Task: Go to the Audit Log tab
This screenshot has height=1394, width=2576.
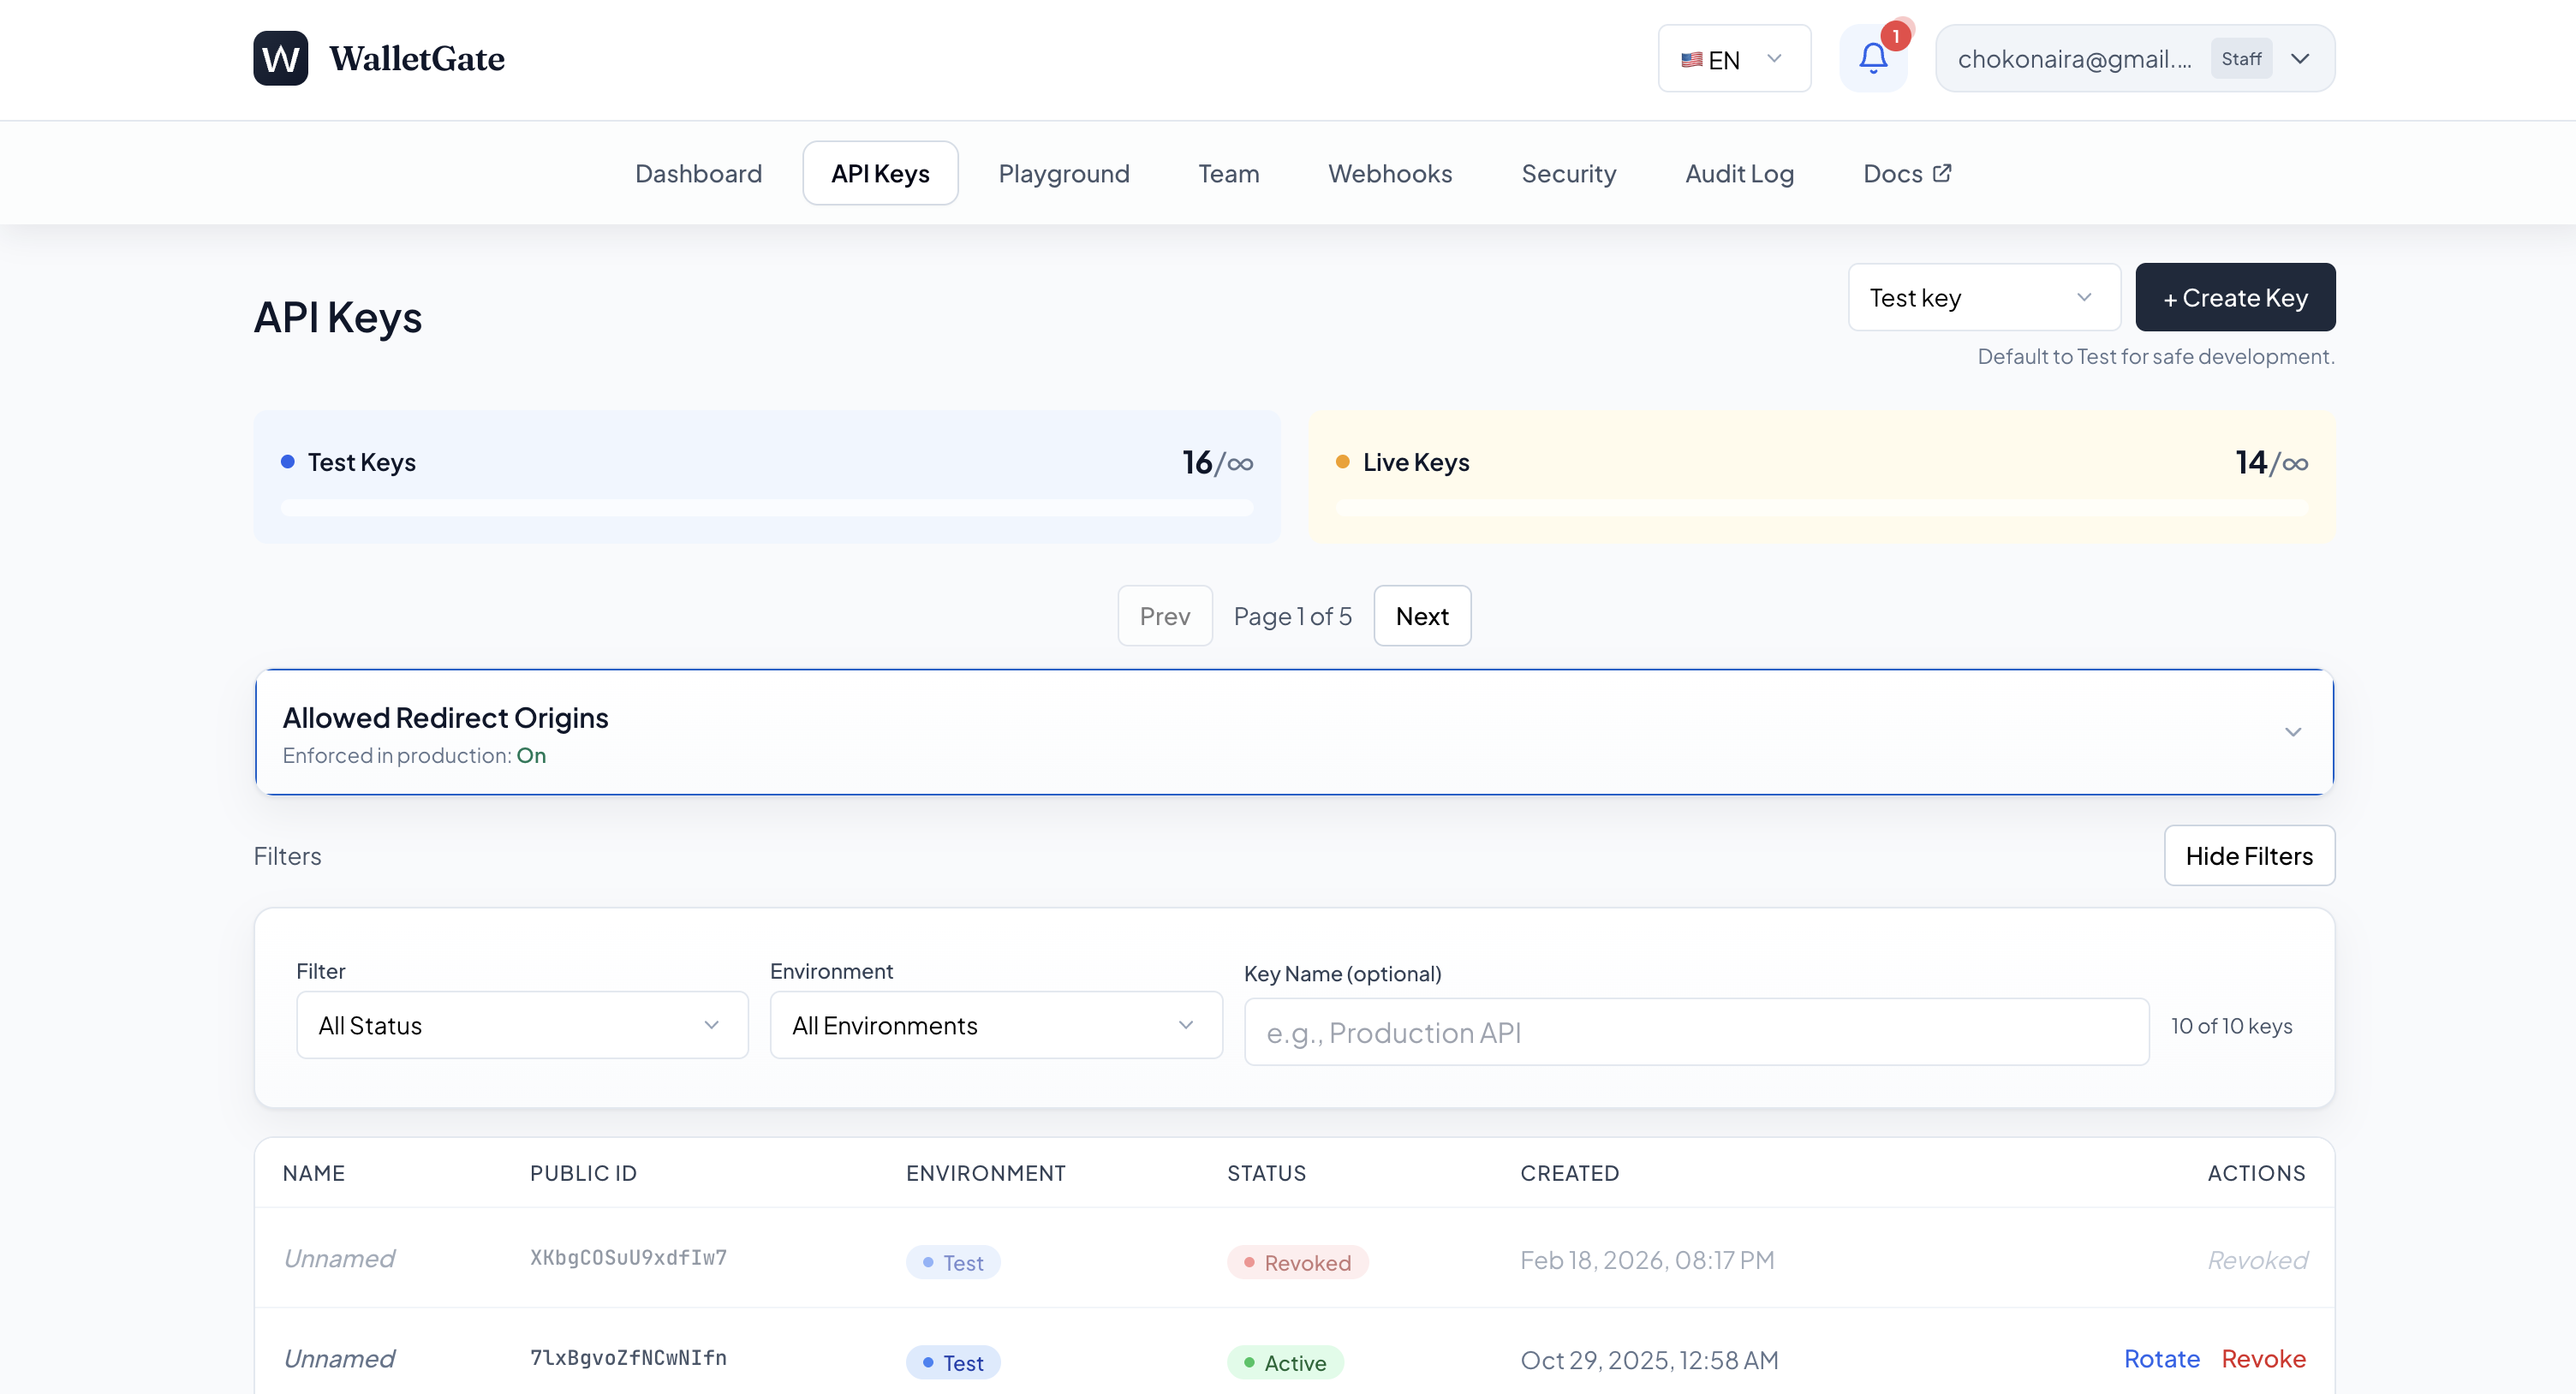Action: tap(1738, 174)
